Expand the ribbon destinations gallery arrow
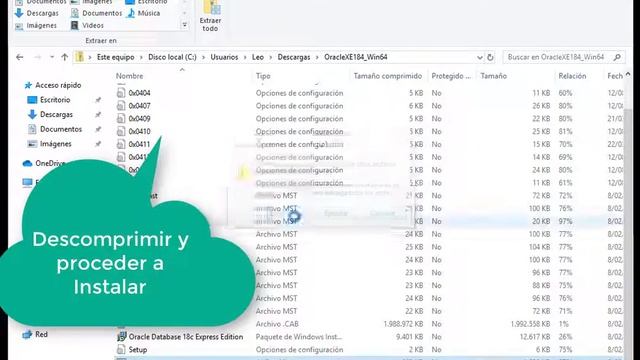This screenshot has width=640, height=360. [185, 25]
